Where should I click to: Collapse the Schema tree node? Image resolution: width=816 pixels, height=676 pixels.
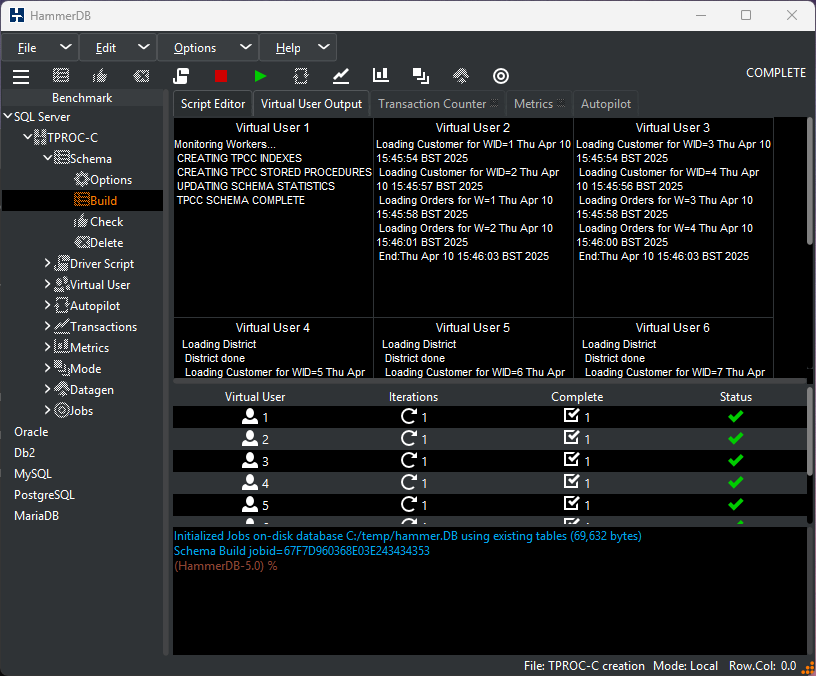(48, 157)
